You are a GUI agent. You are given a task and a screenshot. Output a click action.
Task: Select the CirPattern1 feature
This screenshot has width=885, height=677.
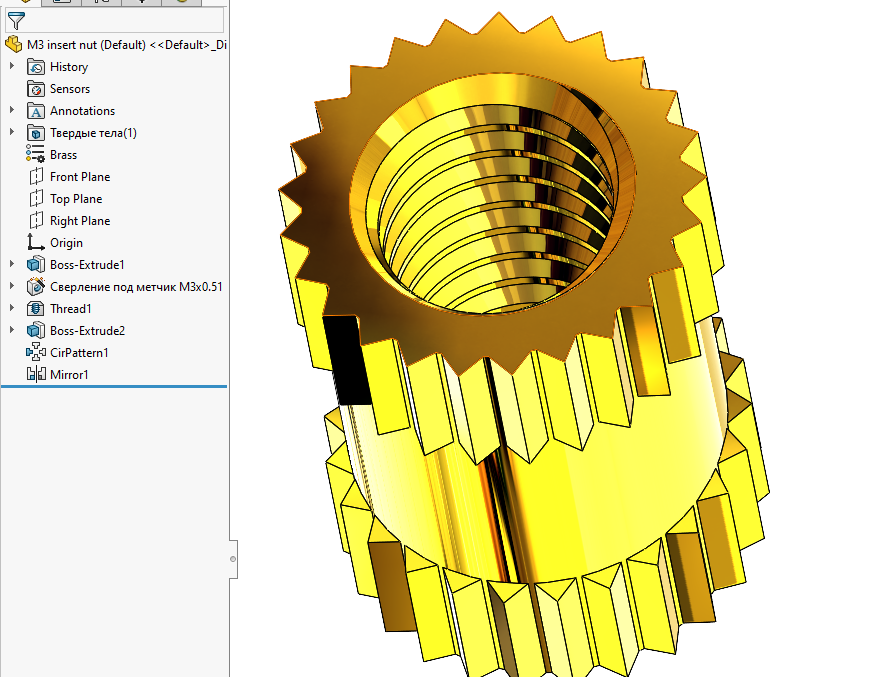78,353
